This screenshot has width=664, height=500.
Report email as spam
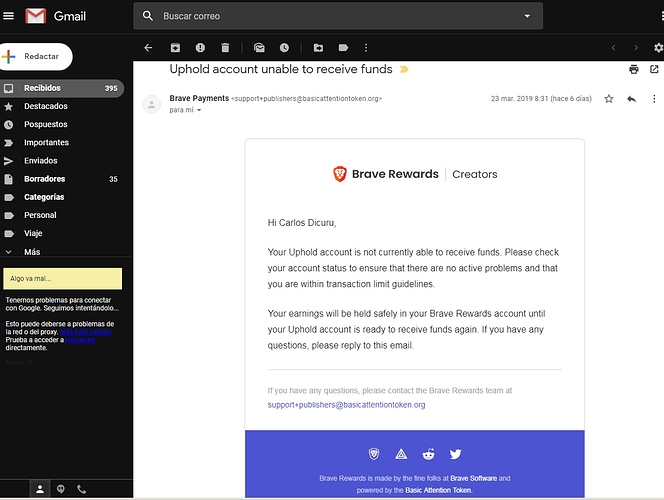(x=200, y=48)
